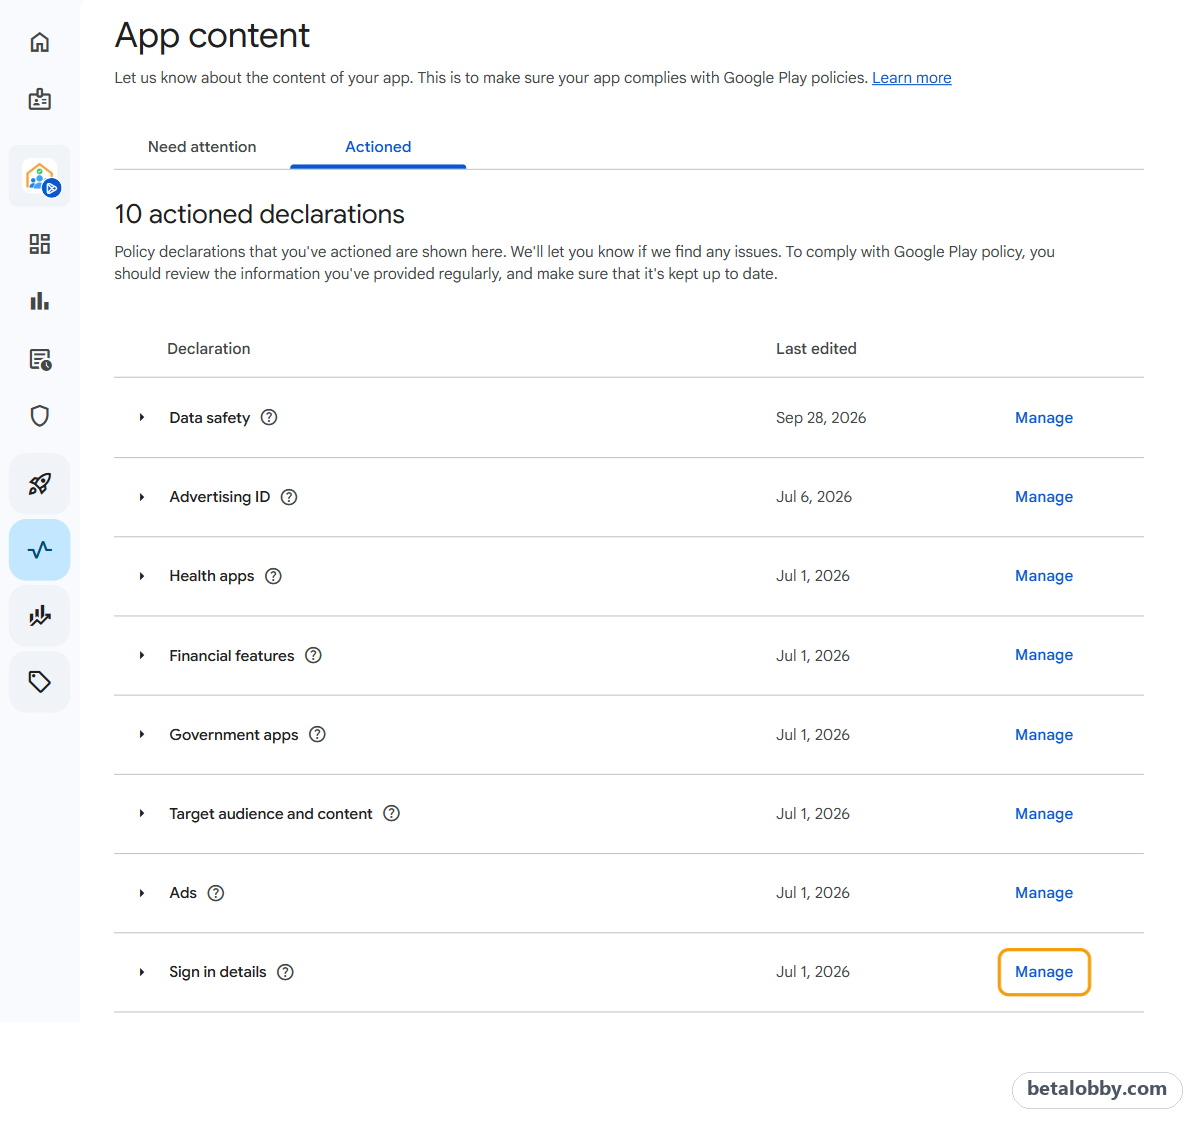The image size is (1200, 1126).
Task: Open the Grow chart sidebar icon
Action: [40, 616]
